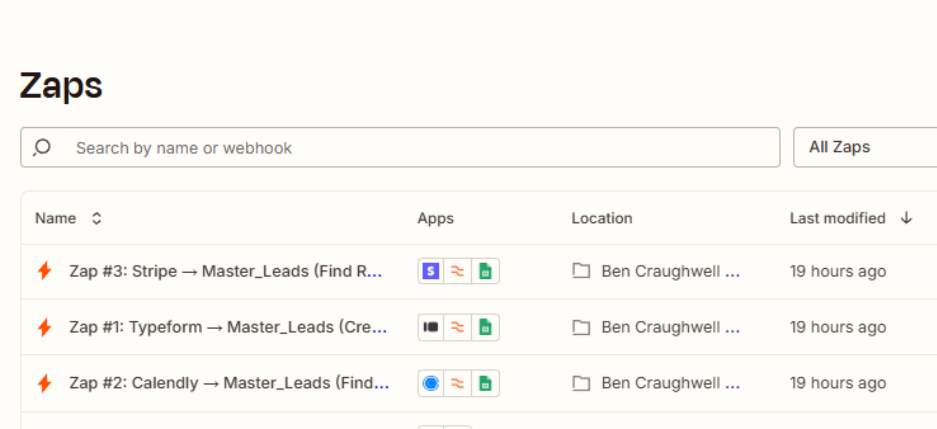Click the Formatter icon in Zap #2 row
Viewport: 937px width, 429px height.
[458, 383]
